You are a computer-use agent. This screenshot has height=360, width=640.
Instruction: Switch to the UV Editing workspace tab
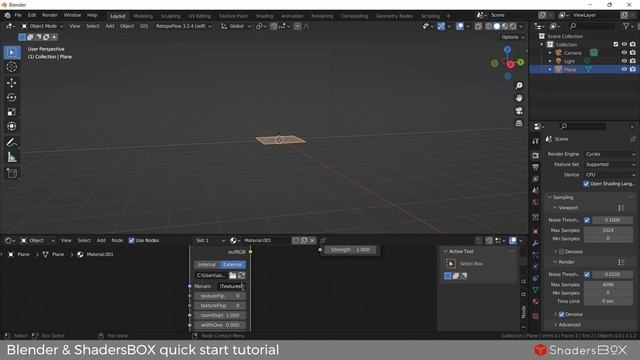tap(199, 16)
